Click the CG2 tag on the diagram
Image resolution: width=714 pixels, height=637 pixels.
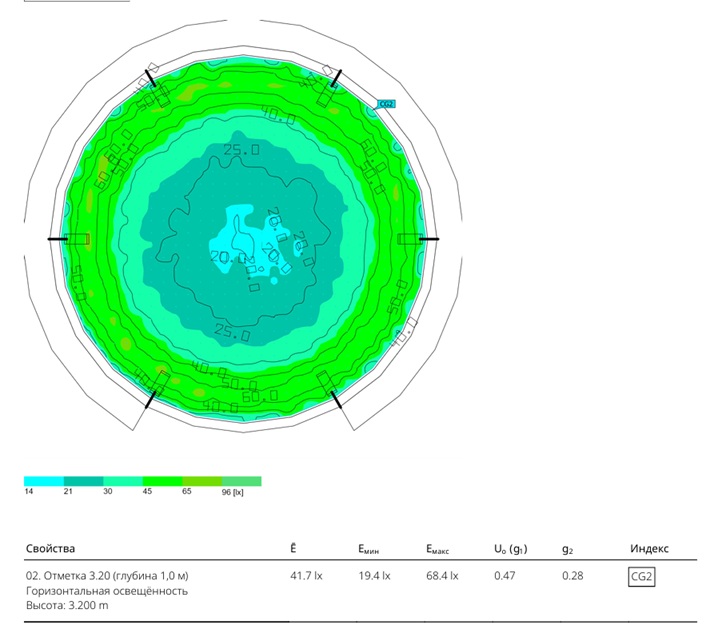click(x=386, y=104)
